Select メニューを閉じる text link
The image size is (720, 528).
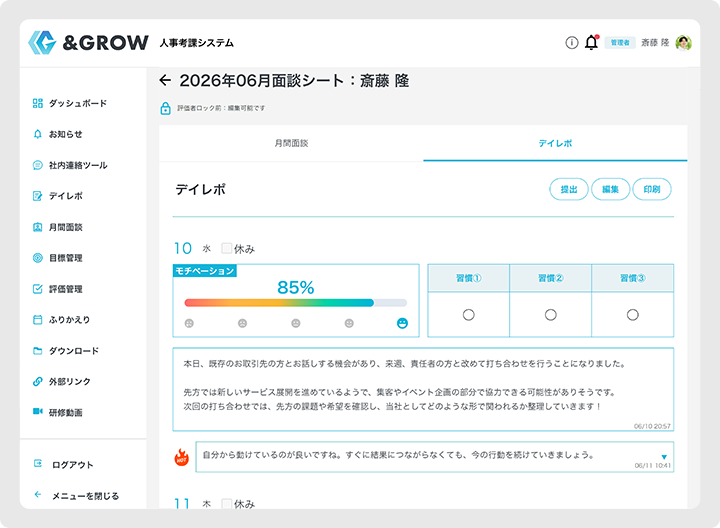85,496
